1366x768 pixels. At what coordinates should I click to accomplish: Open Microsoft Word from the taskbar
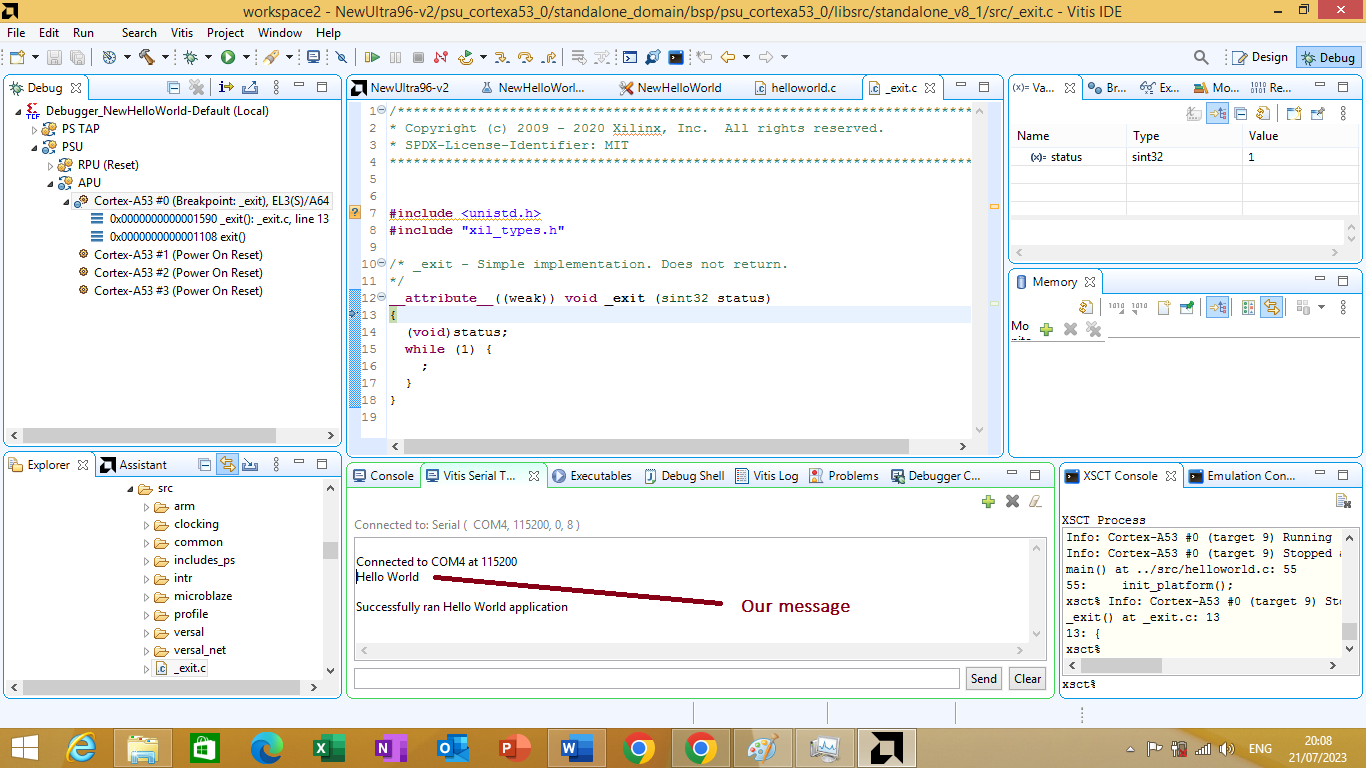coord(577,747)
